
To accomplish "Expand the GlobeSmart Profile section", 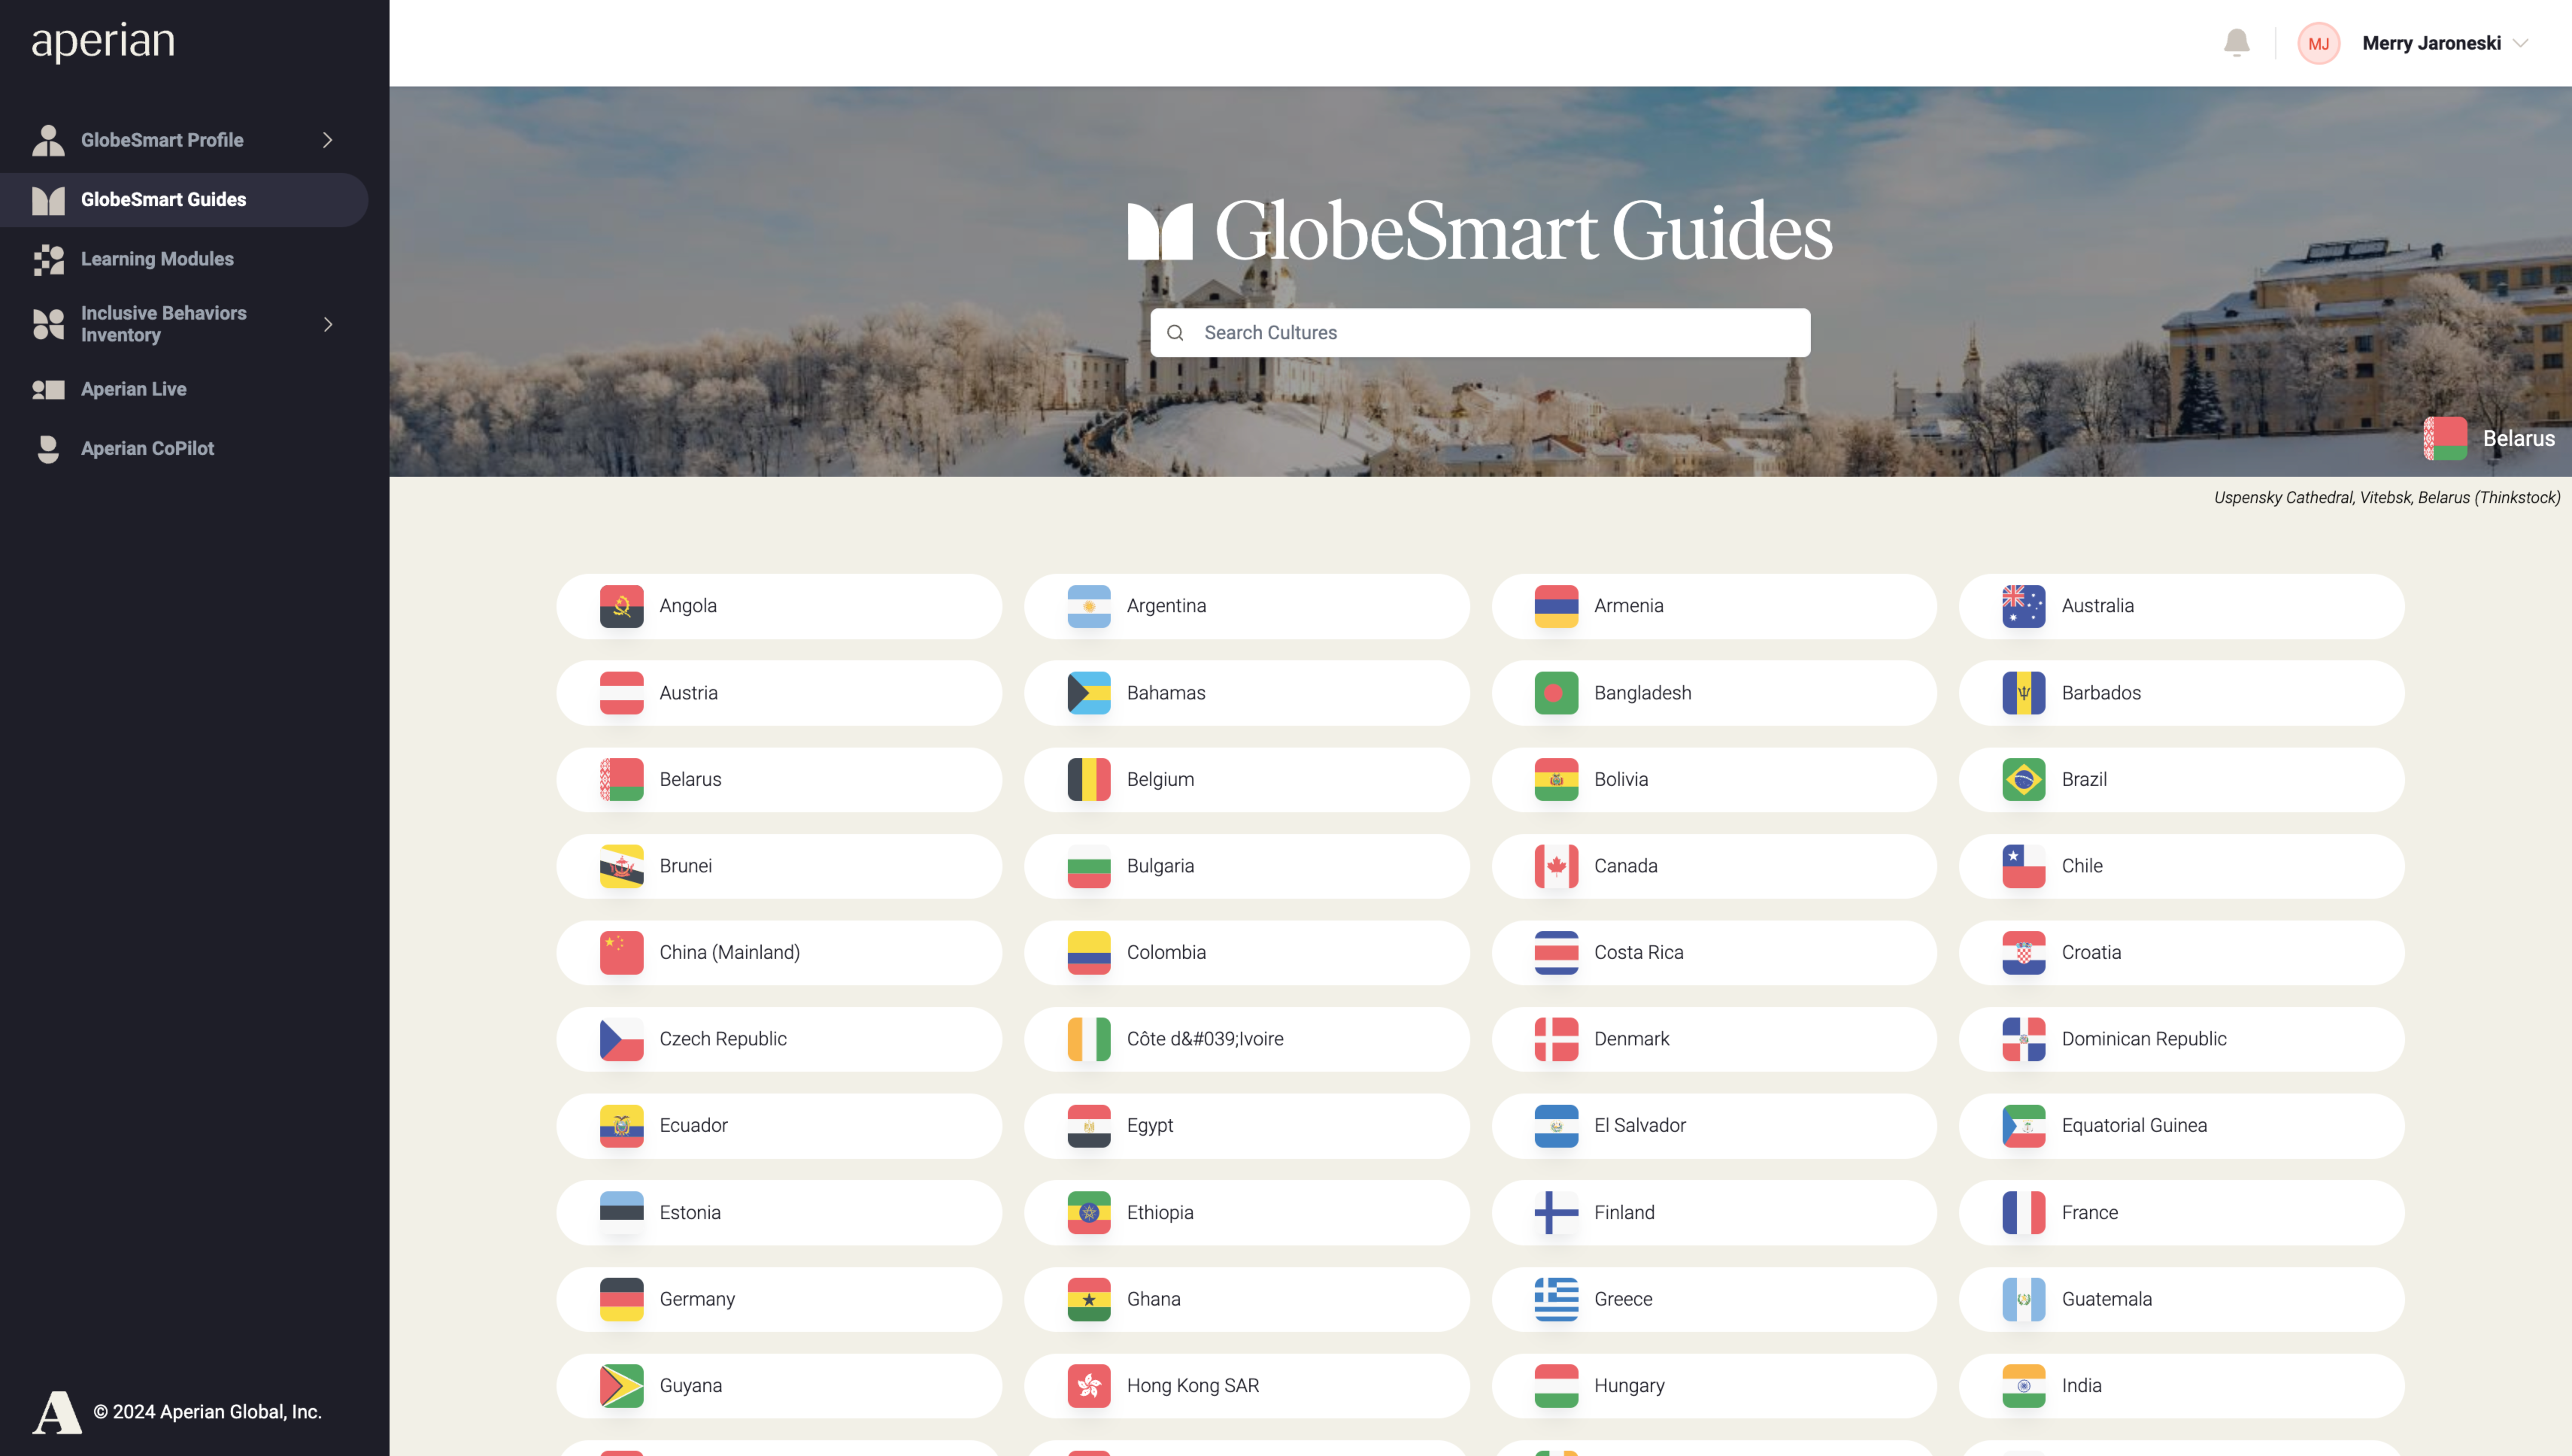I will 327,140.
